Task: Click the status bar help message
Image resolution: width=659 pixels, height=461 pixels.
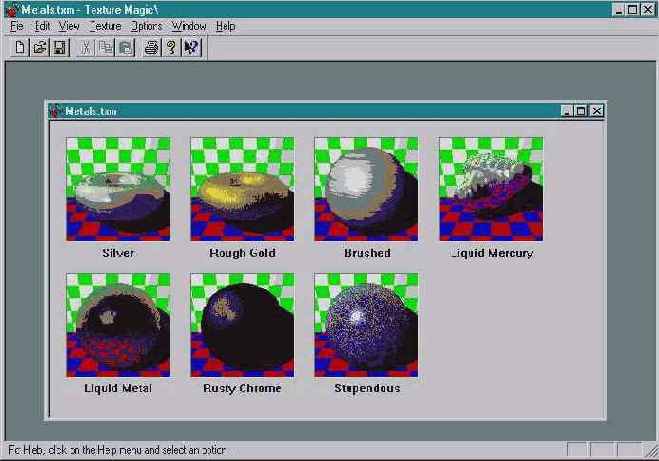Action: [x=117, y=450]
